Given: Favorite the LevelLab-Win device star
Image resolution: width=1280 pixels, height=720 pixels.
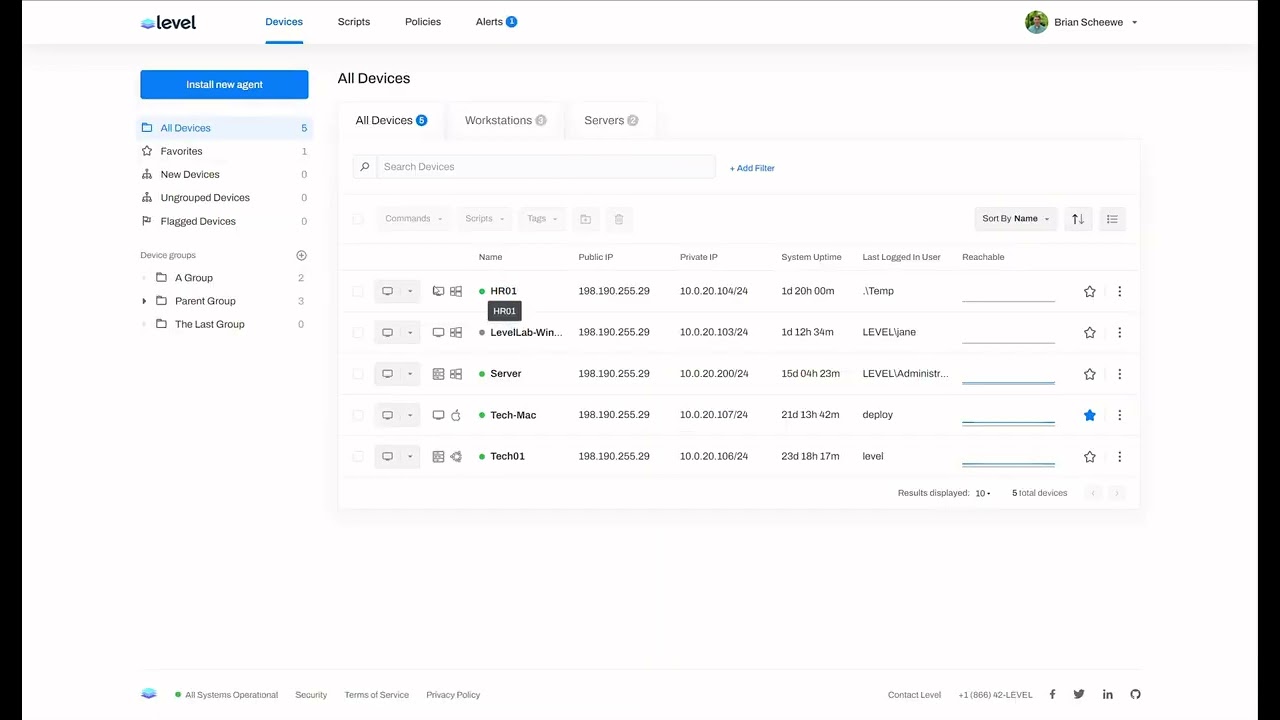Looking at the screenshot, I should pyautogui.click(x=1090, y=332).
